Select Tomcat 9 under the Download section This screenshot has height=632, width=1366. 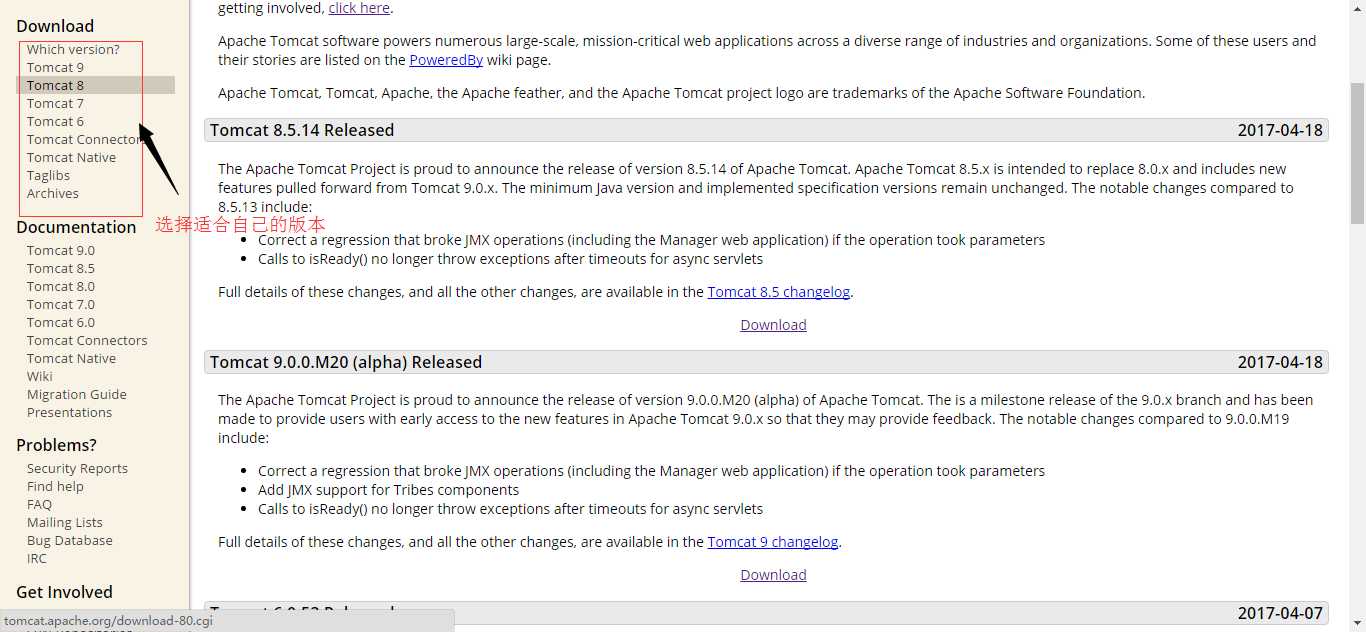click(55, 67)
